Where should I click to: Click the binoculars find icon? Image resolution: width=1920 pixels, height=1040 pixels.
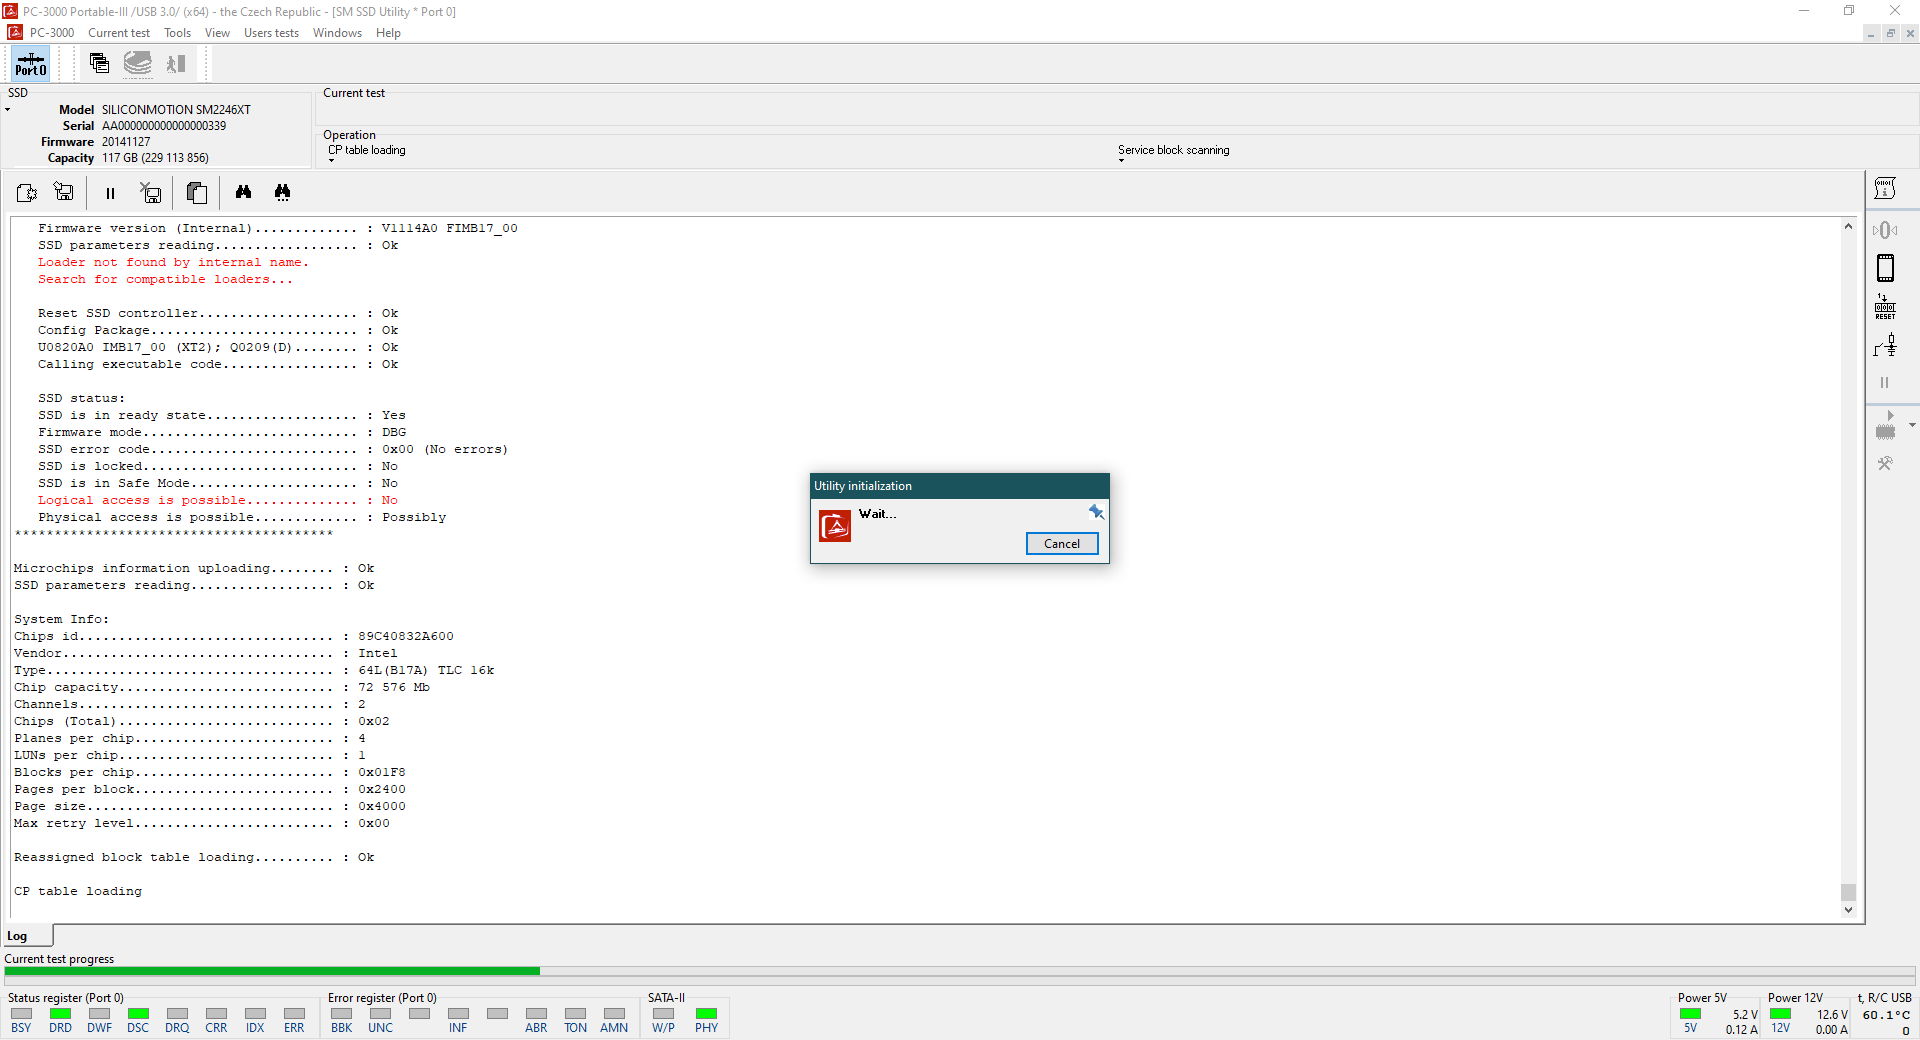[x=243, y=192]
